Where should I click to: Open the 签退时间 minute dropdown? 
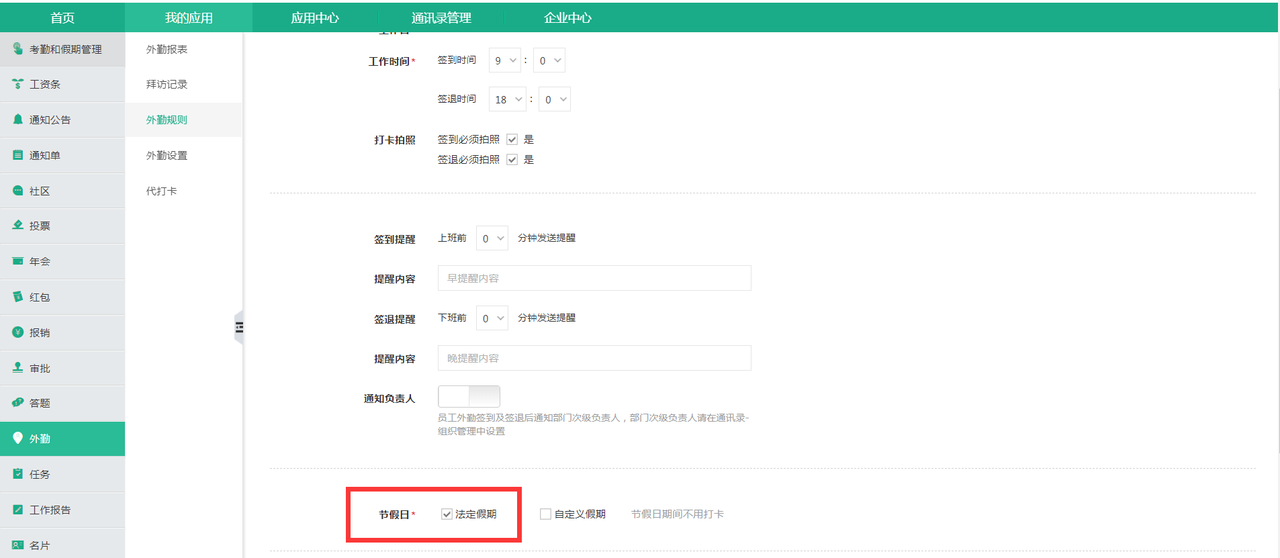[555, 100]
